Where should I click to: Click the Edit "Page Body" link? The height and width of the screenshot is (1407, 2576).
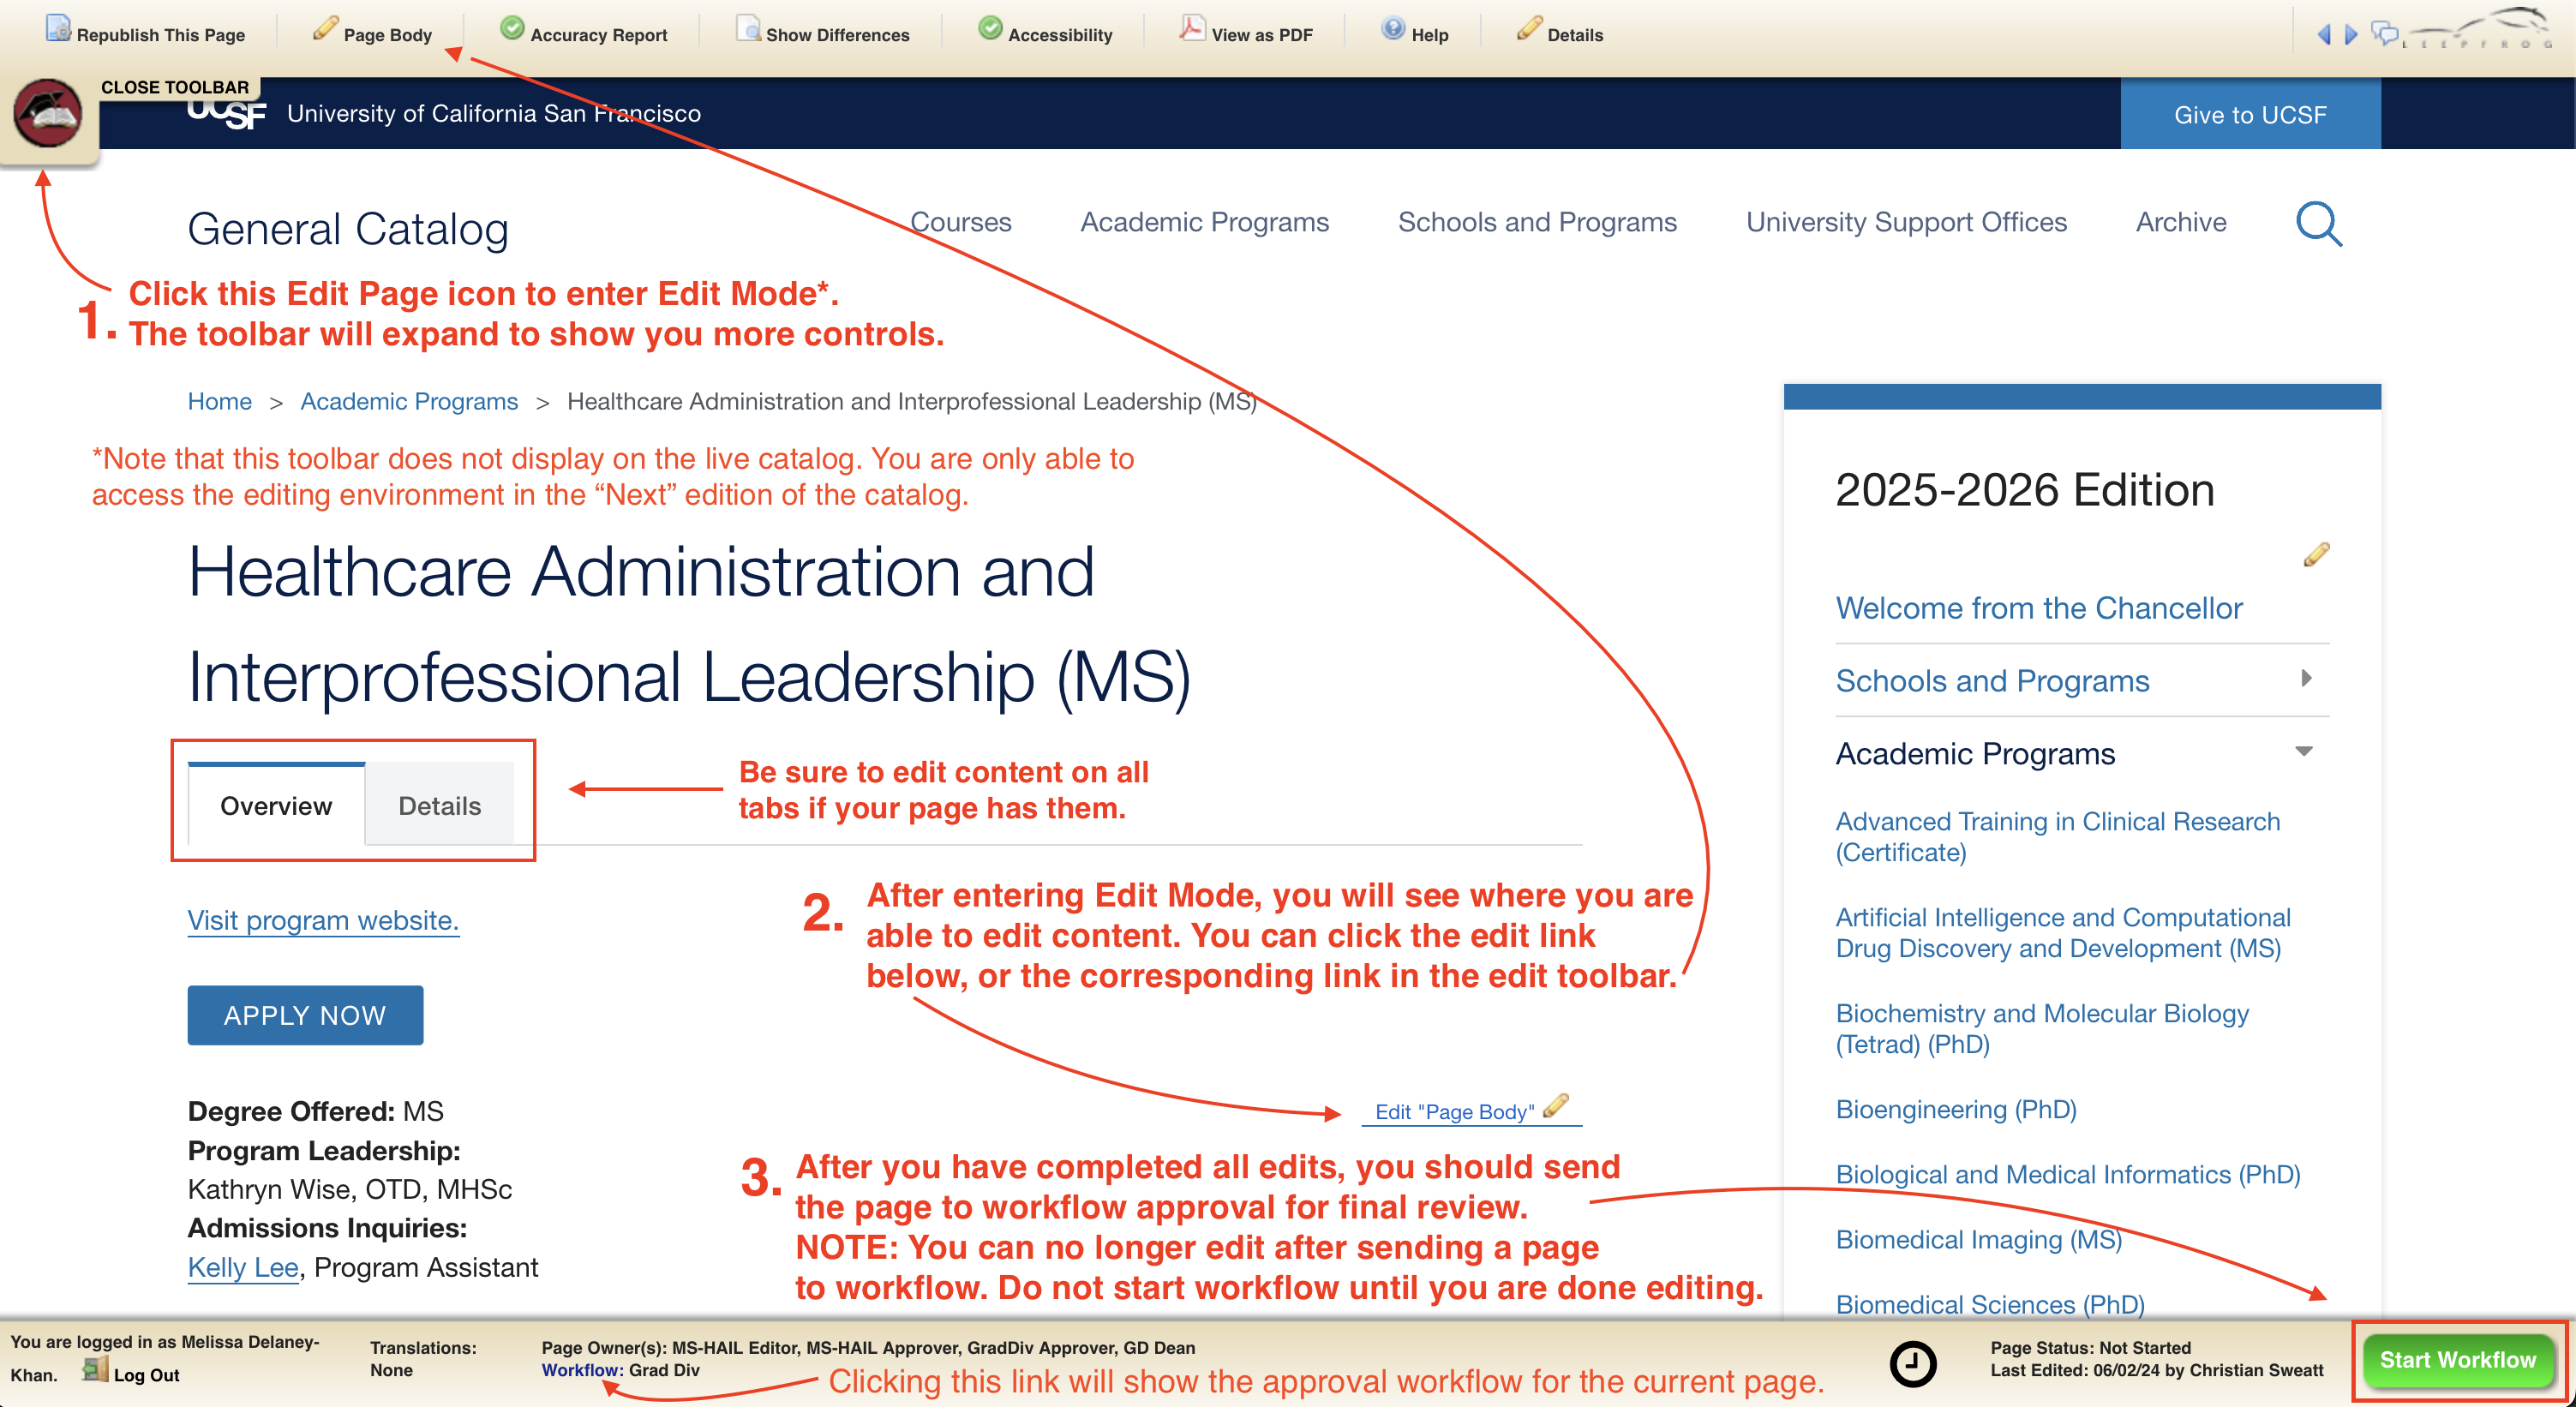point(1455,1111)
